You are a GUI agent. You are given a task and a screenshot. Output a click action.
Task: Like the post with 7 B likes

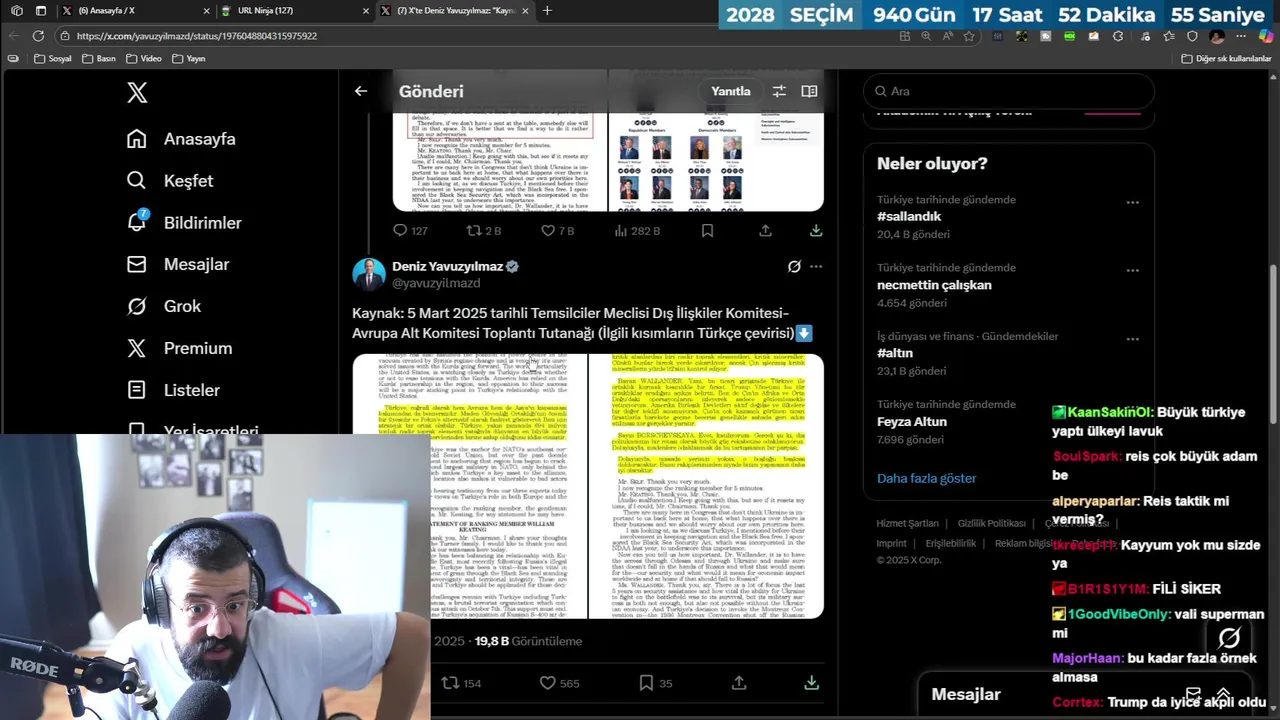[557, 230]
